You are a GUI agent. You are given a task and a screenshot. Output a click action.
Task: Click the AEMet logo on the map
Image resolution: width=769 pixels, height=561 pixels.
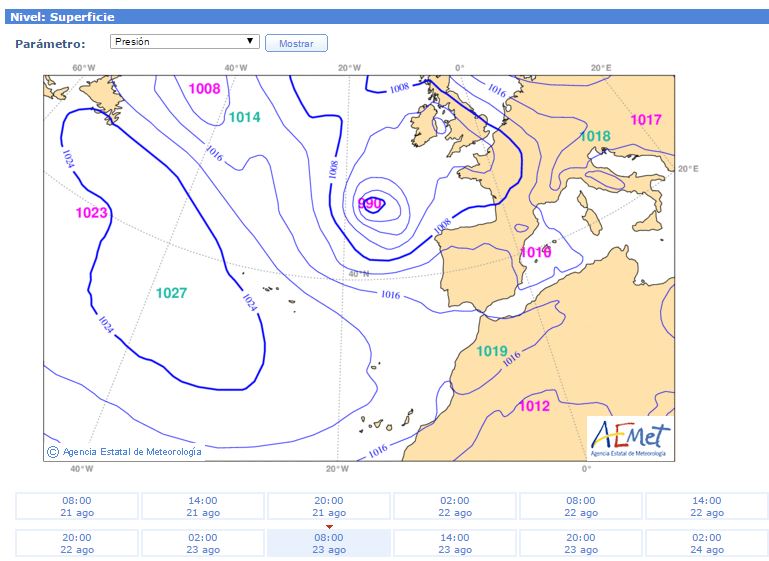pyautogui.click(x=630, y=438)
